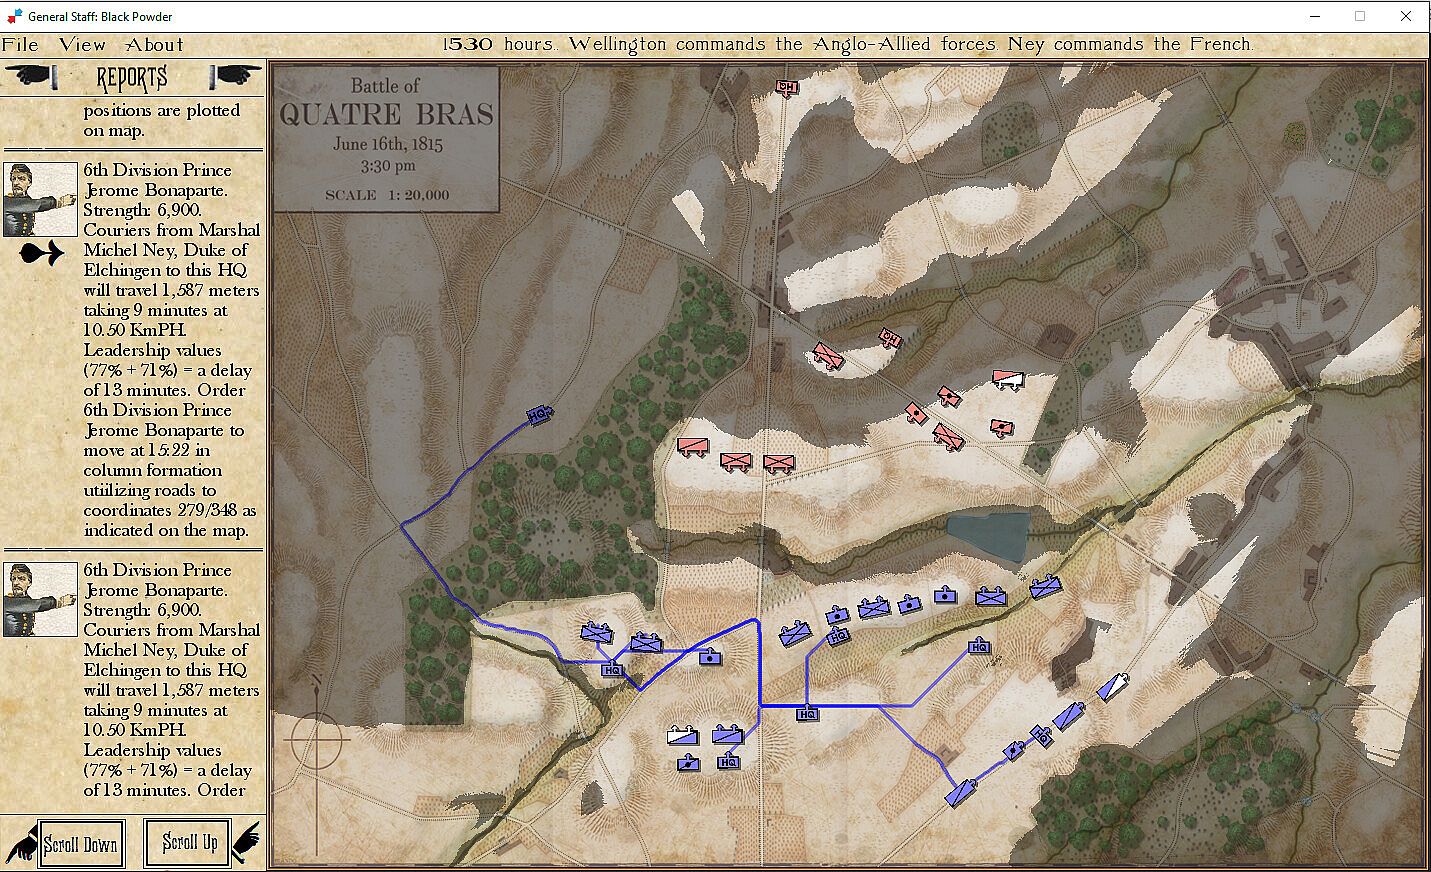The width and height of the screenshot is (1431, 872).
Task: Select the blue HQ marker in the western woods
Action: click(x=540, y=414)
